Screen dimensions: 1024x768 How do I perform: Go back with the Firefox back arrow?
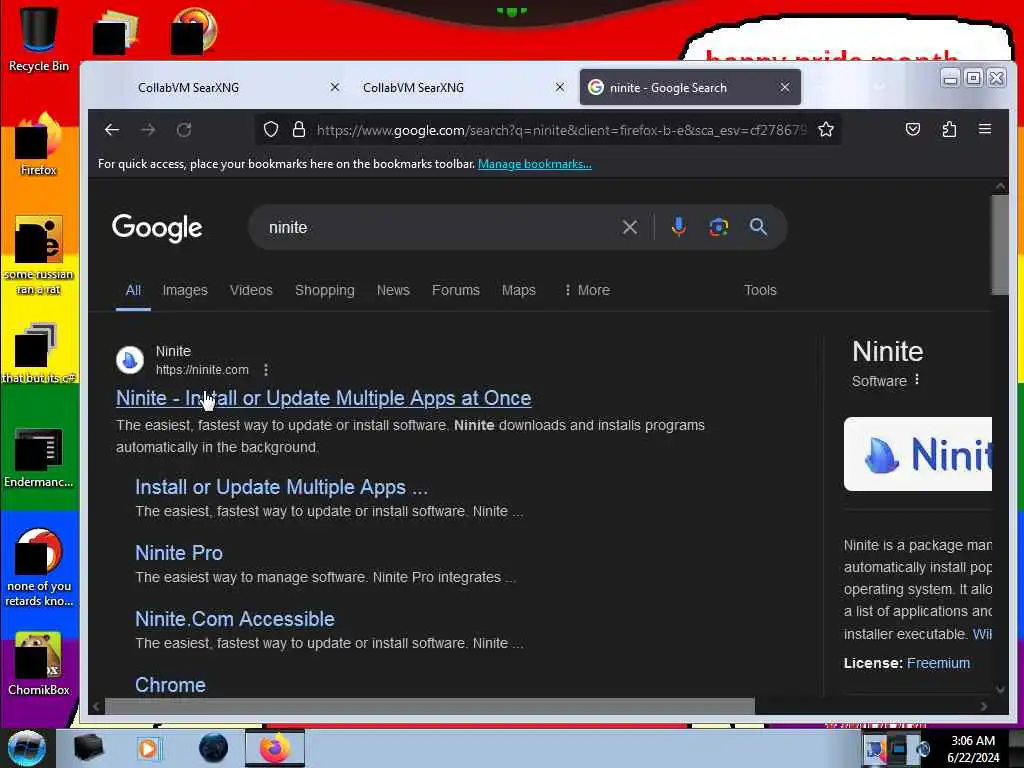coord(112,130)
